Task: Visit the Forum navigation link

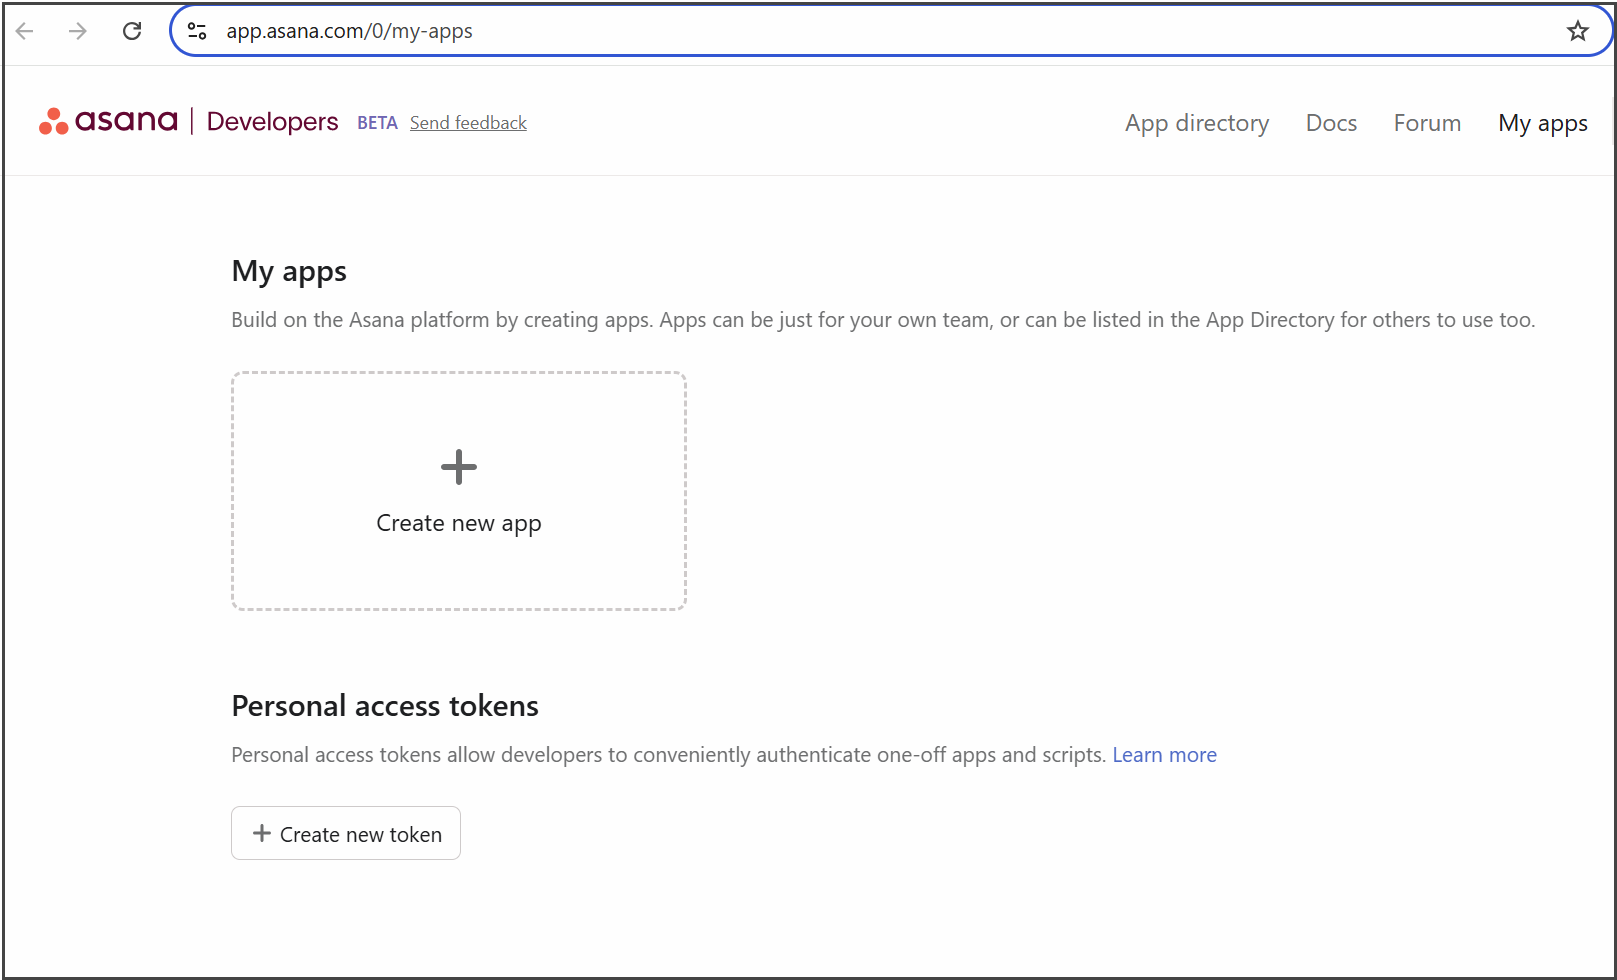Action: [1427, 123]
